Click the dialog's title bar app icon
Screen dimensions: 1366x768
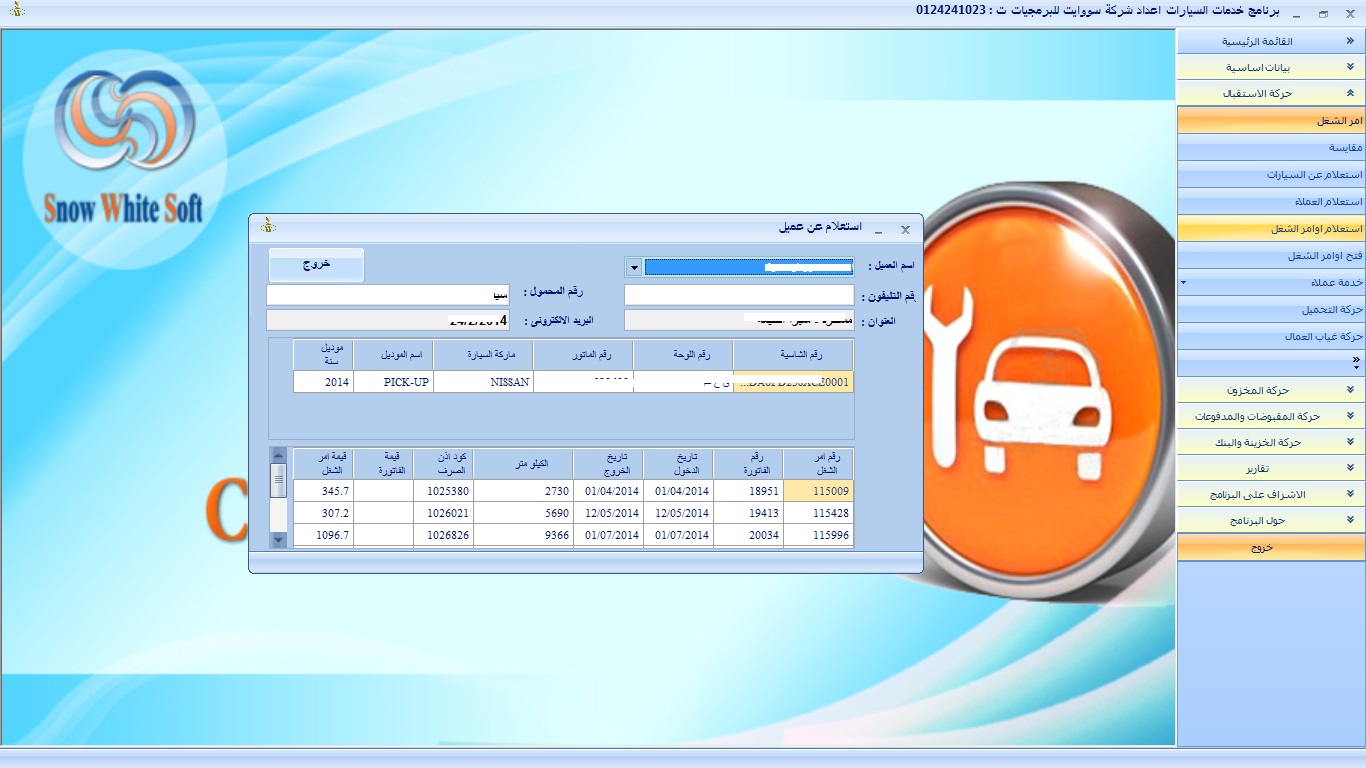[x=268, y=227]
